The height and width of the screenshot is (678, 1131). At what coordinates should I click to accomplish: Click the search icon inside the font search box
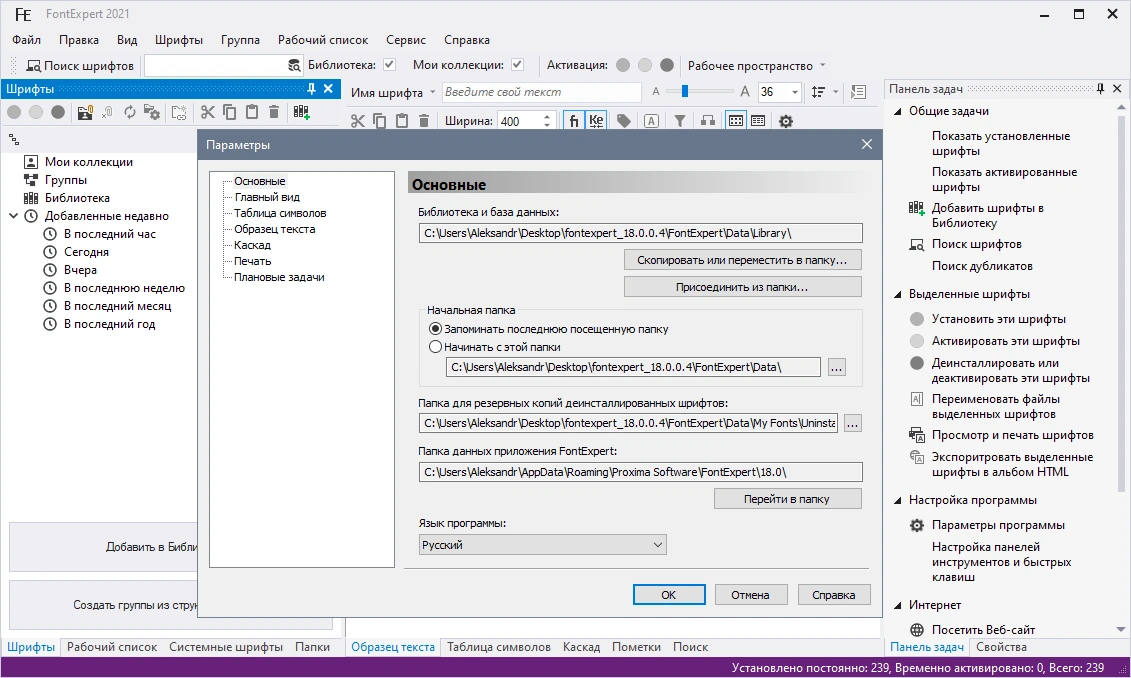point(294,66)
